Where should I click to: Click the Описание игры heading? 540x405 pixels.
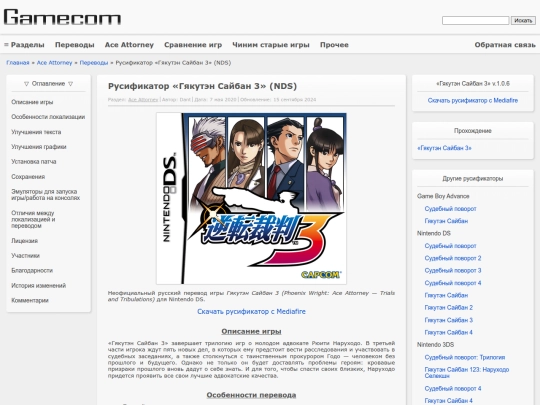251,331
